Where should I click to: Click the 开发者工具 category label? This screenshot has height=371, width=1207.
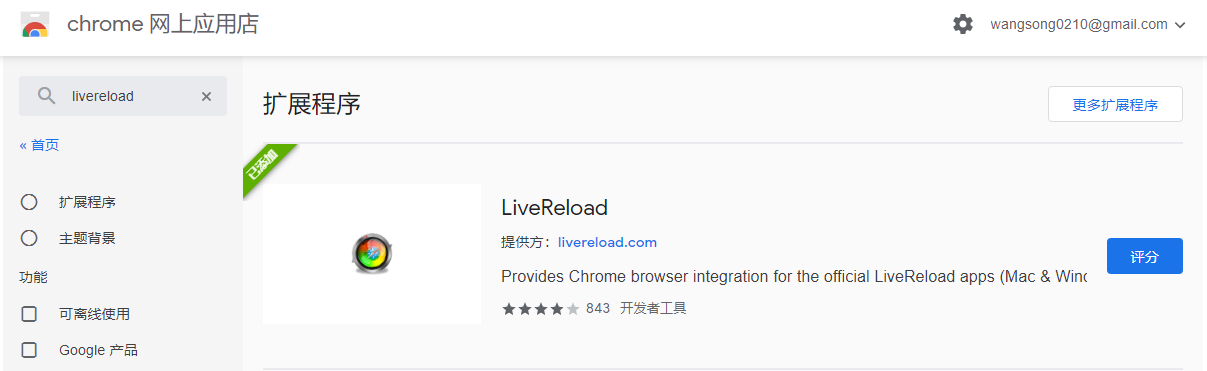[653, 308]
